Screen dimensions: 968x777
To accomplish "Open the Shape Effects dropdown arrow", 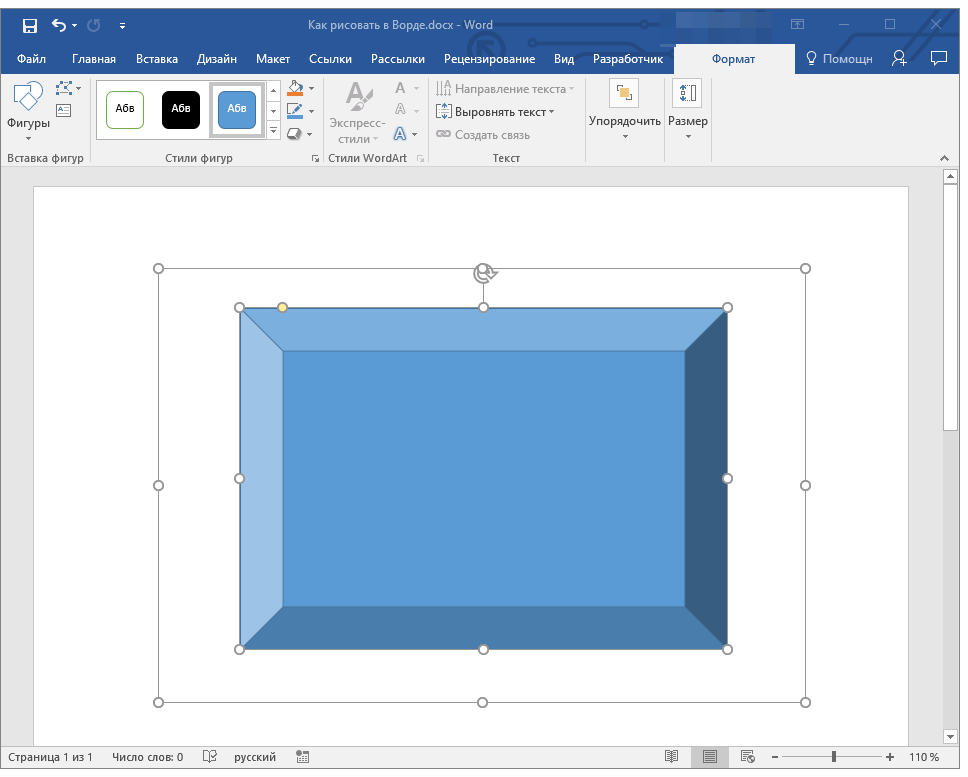I will 310,134.
